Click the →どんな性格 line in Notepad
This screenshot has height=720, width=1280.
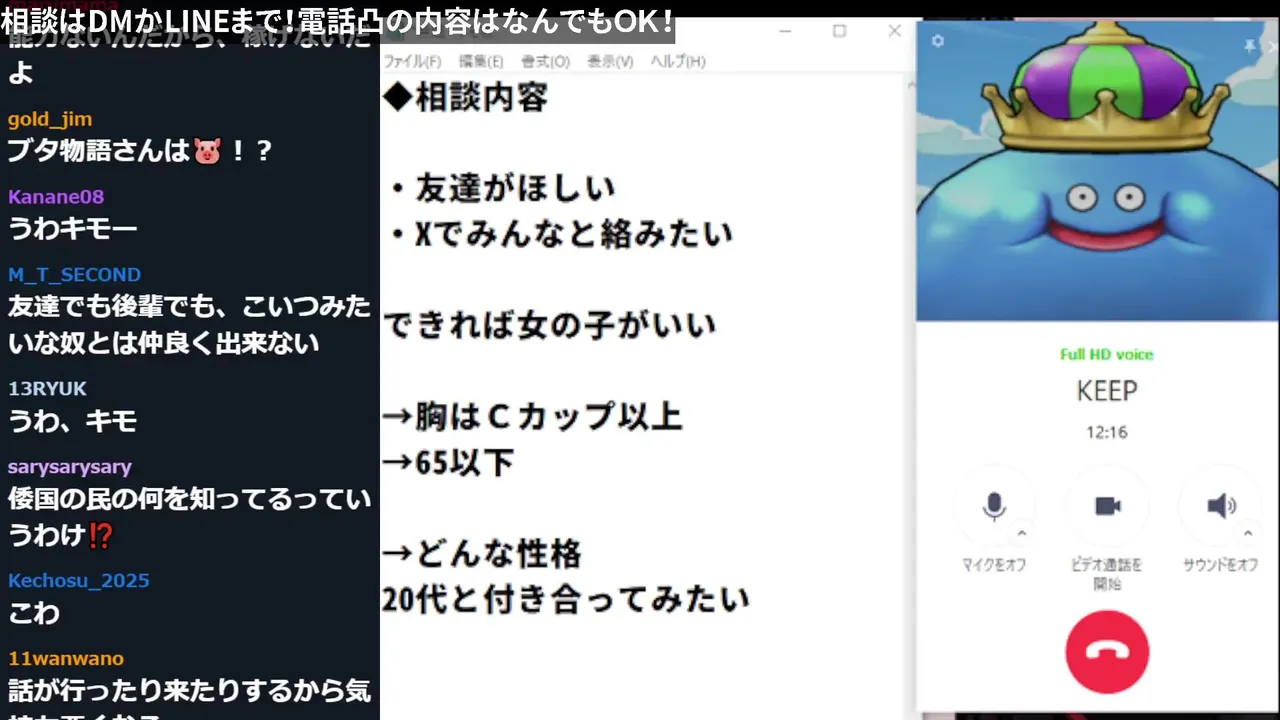tap(482, 553)
